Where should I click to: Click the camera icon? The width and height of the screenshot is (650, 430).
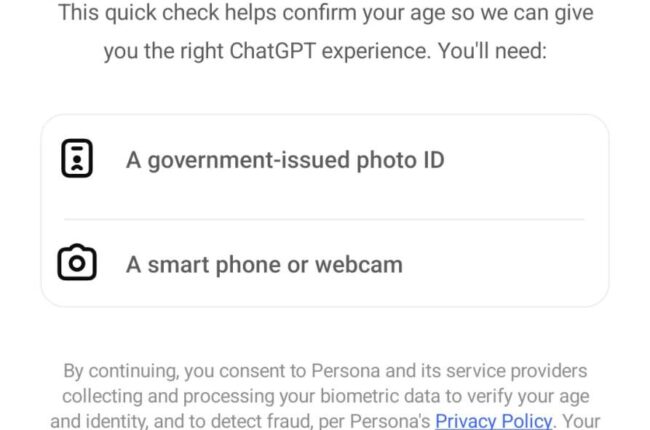(x=77, y=264)
